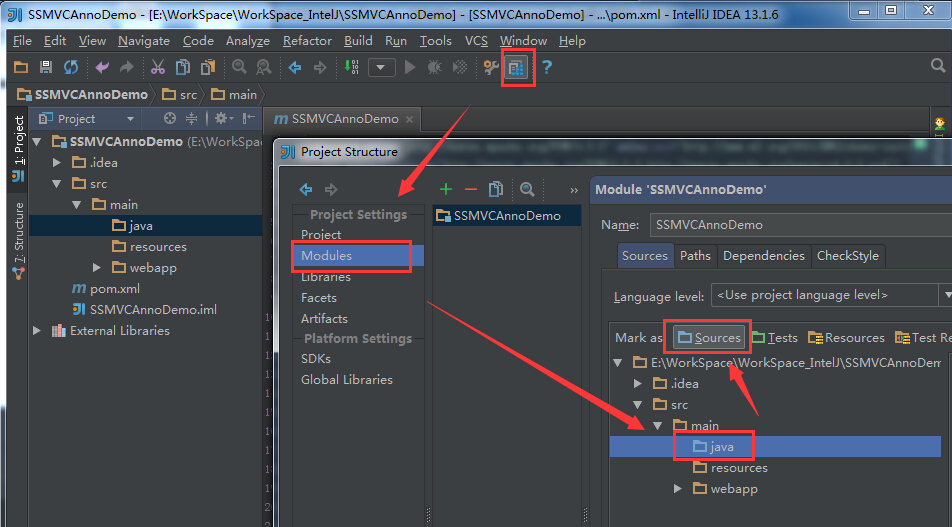Screen dimensions: 952x527
Task: Hide the Project tool window
Action: (x=248, y=118)
